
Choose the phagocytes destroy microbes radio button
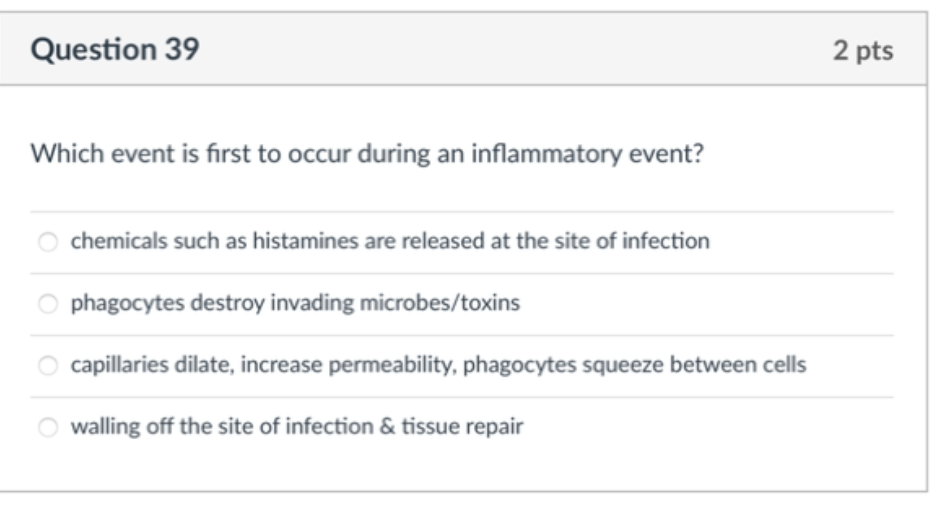pyautogui.click(x=47, y=303)
